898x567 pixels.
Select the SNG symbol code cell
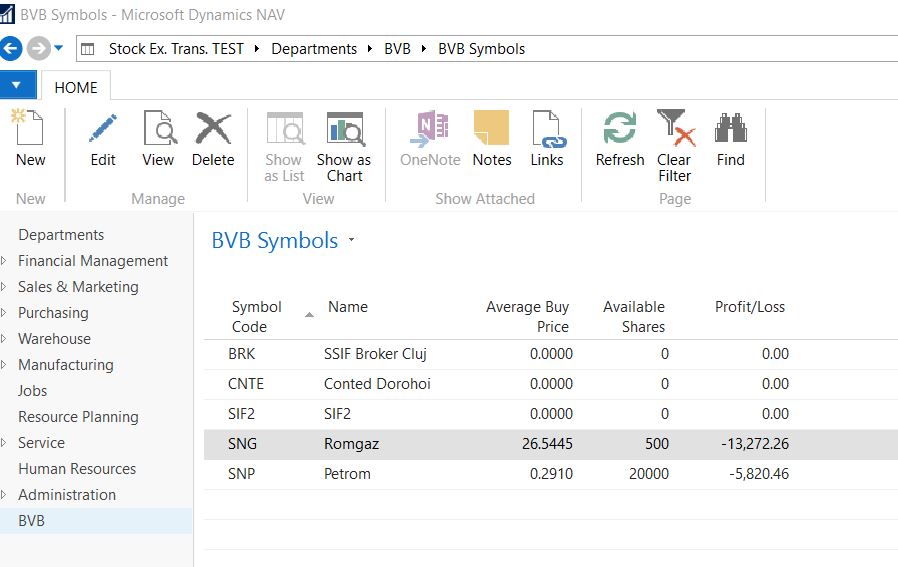tap(242, 444)
